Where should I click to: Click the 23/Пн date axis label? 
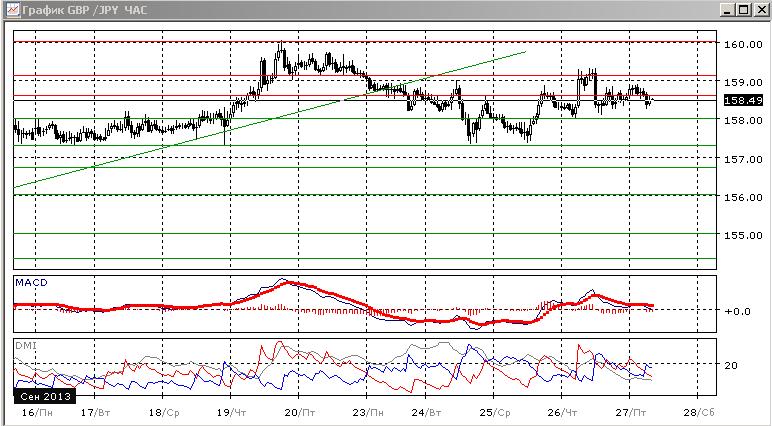click(367, 413)
